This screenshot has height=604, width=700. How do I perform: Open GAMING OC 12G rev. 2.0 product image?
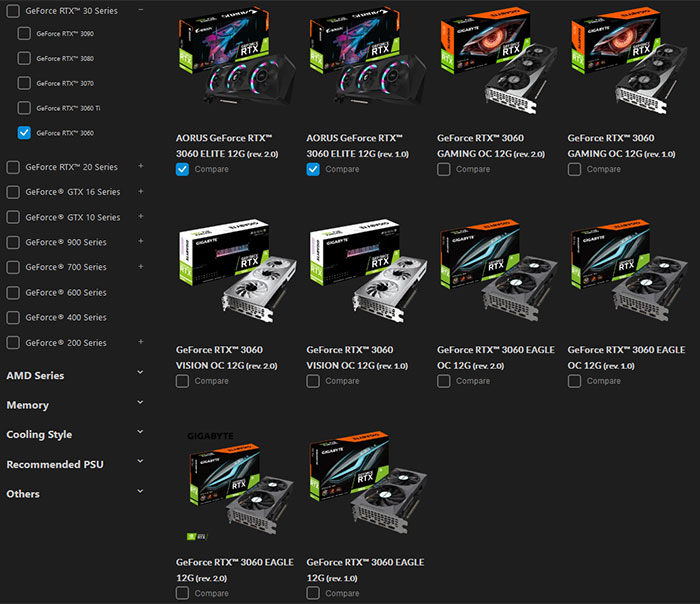tap(497, 59)
